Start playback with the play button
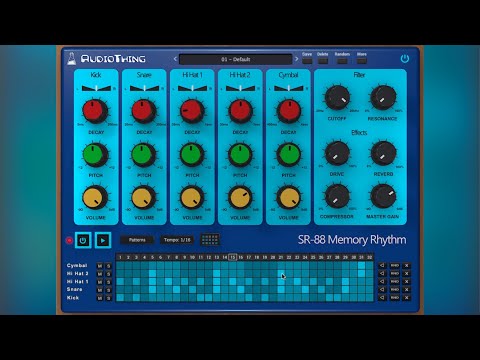Image resolution: width=480 pixels, height=360 pixels. [103, 240]
